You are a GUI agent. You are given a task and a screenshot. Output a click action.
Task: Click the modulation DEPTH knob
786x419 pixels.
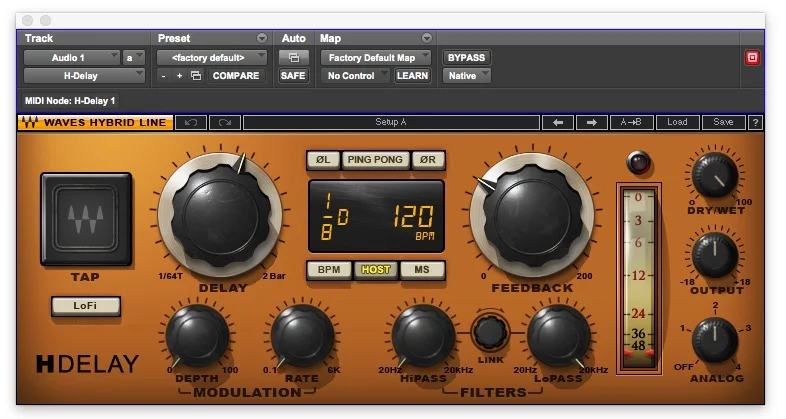197,336
